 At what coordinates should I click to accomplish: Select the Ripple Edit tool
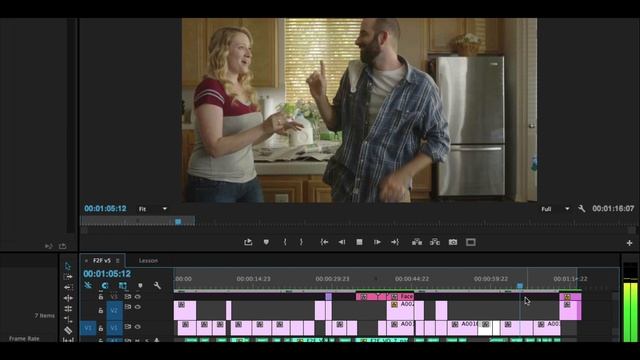pos(68,298)
